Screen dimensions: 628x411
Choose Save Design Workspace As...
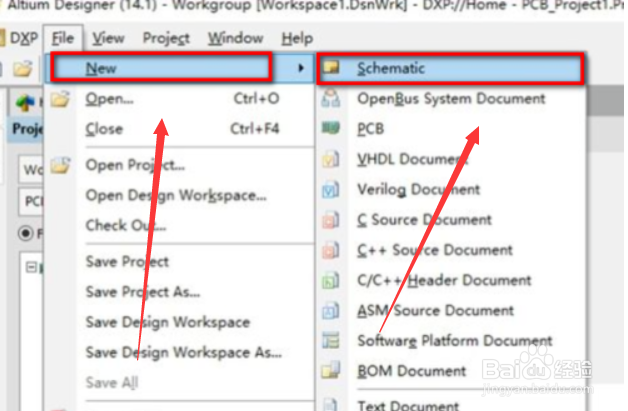[178, 353]
